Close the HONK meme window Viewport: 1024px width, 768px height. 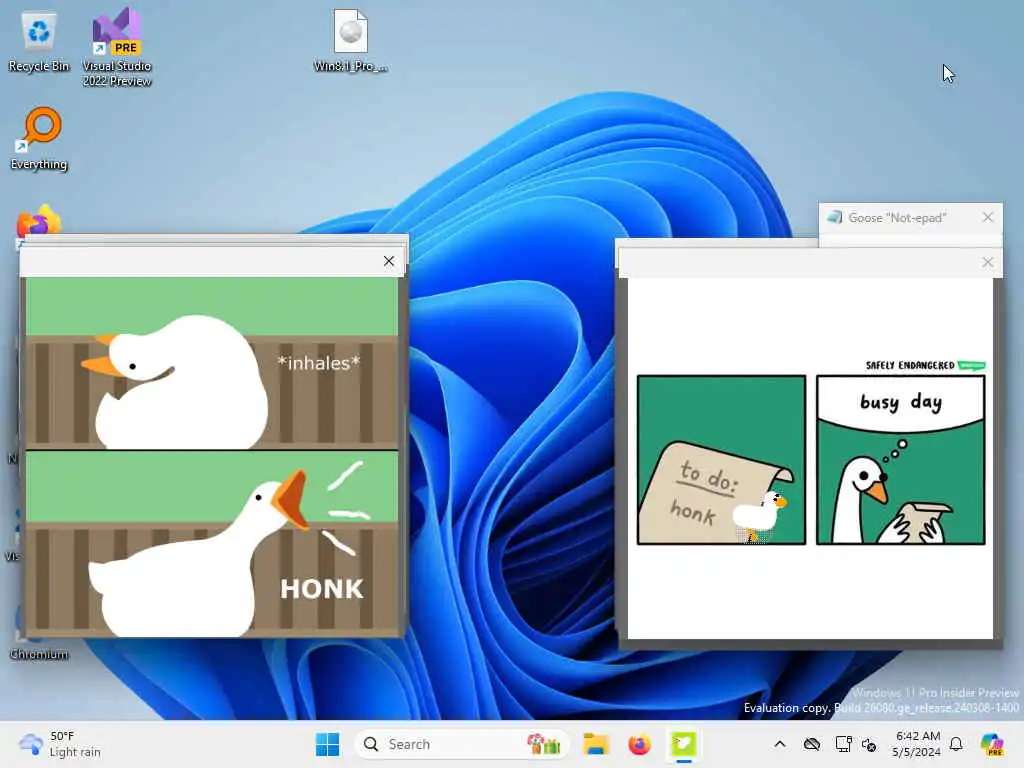point(389,261)
